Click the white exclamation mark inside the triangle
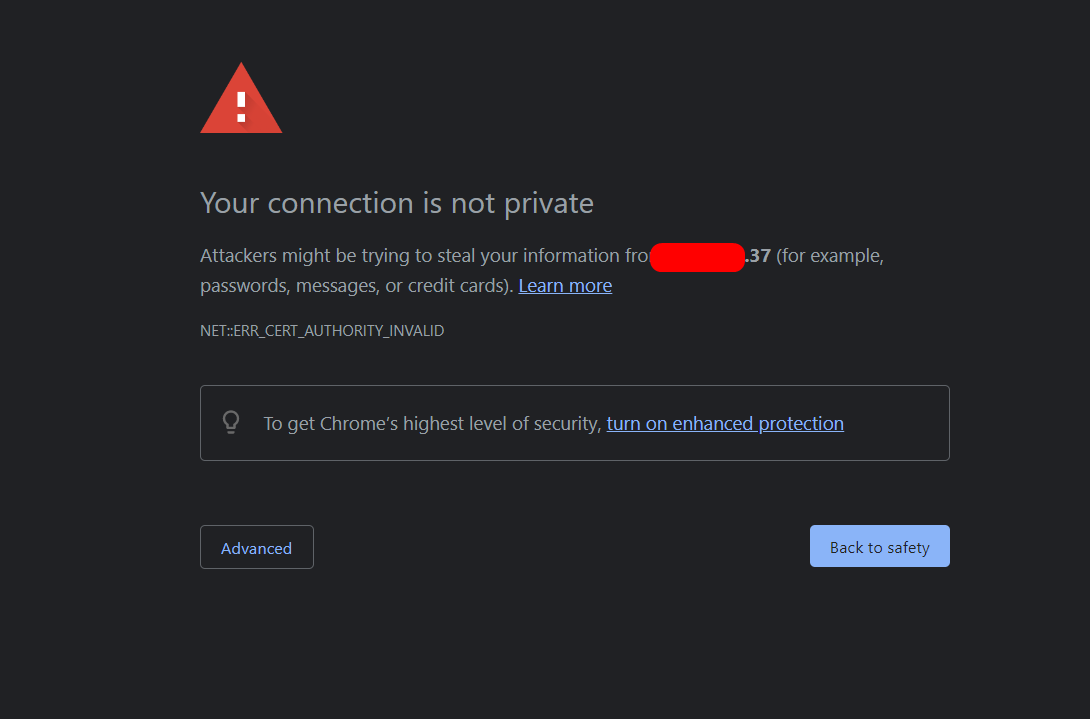 [x=241, y=105]
